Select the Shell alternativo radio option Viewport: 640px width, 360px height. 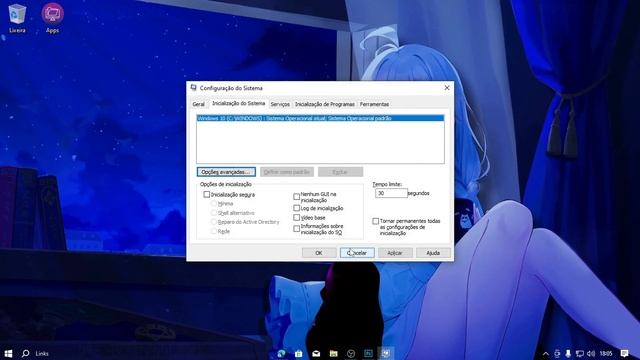(213, 213)
